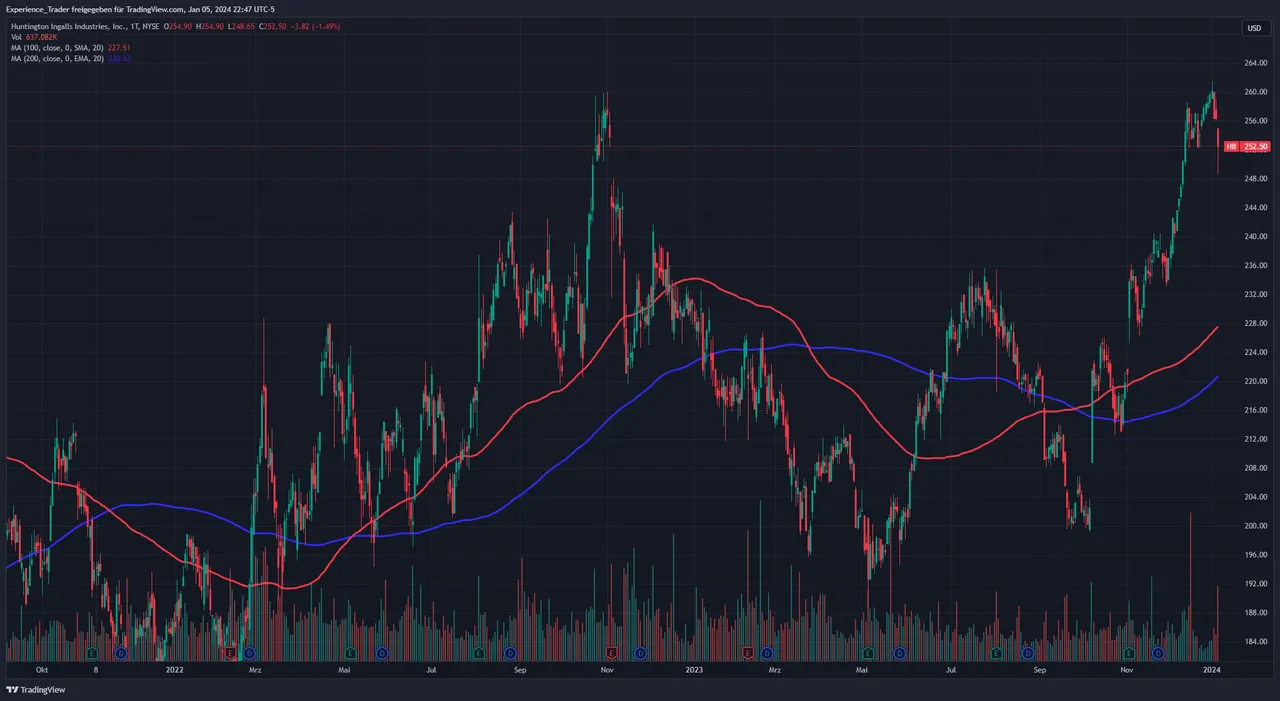Click the 184.00 price axis label
The width and height of the screenshot is (1280, 701).
point(1255,641)
